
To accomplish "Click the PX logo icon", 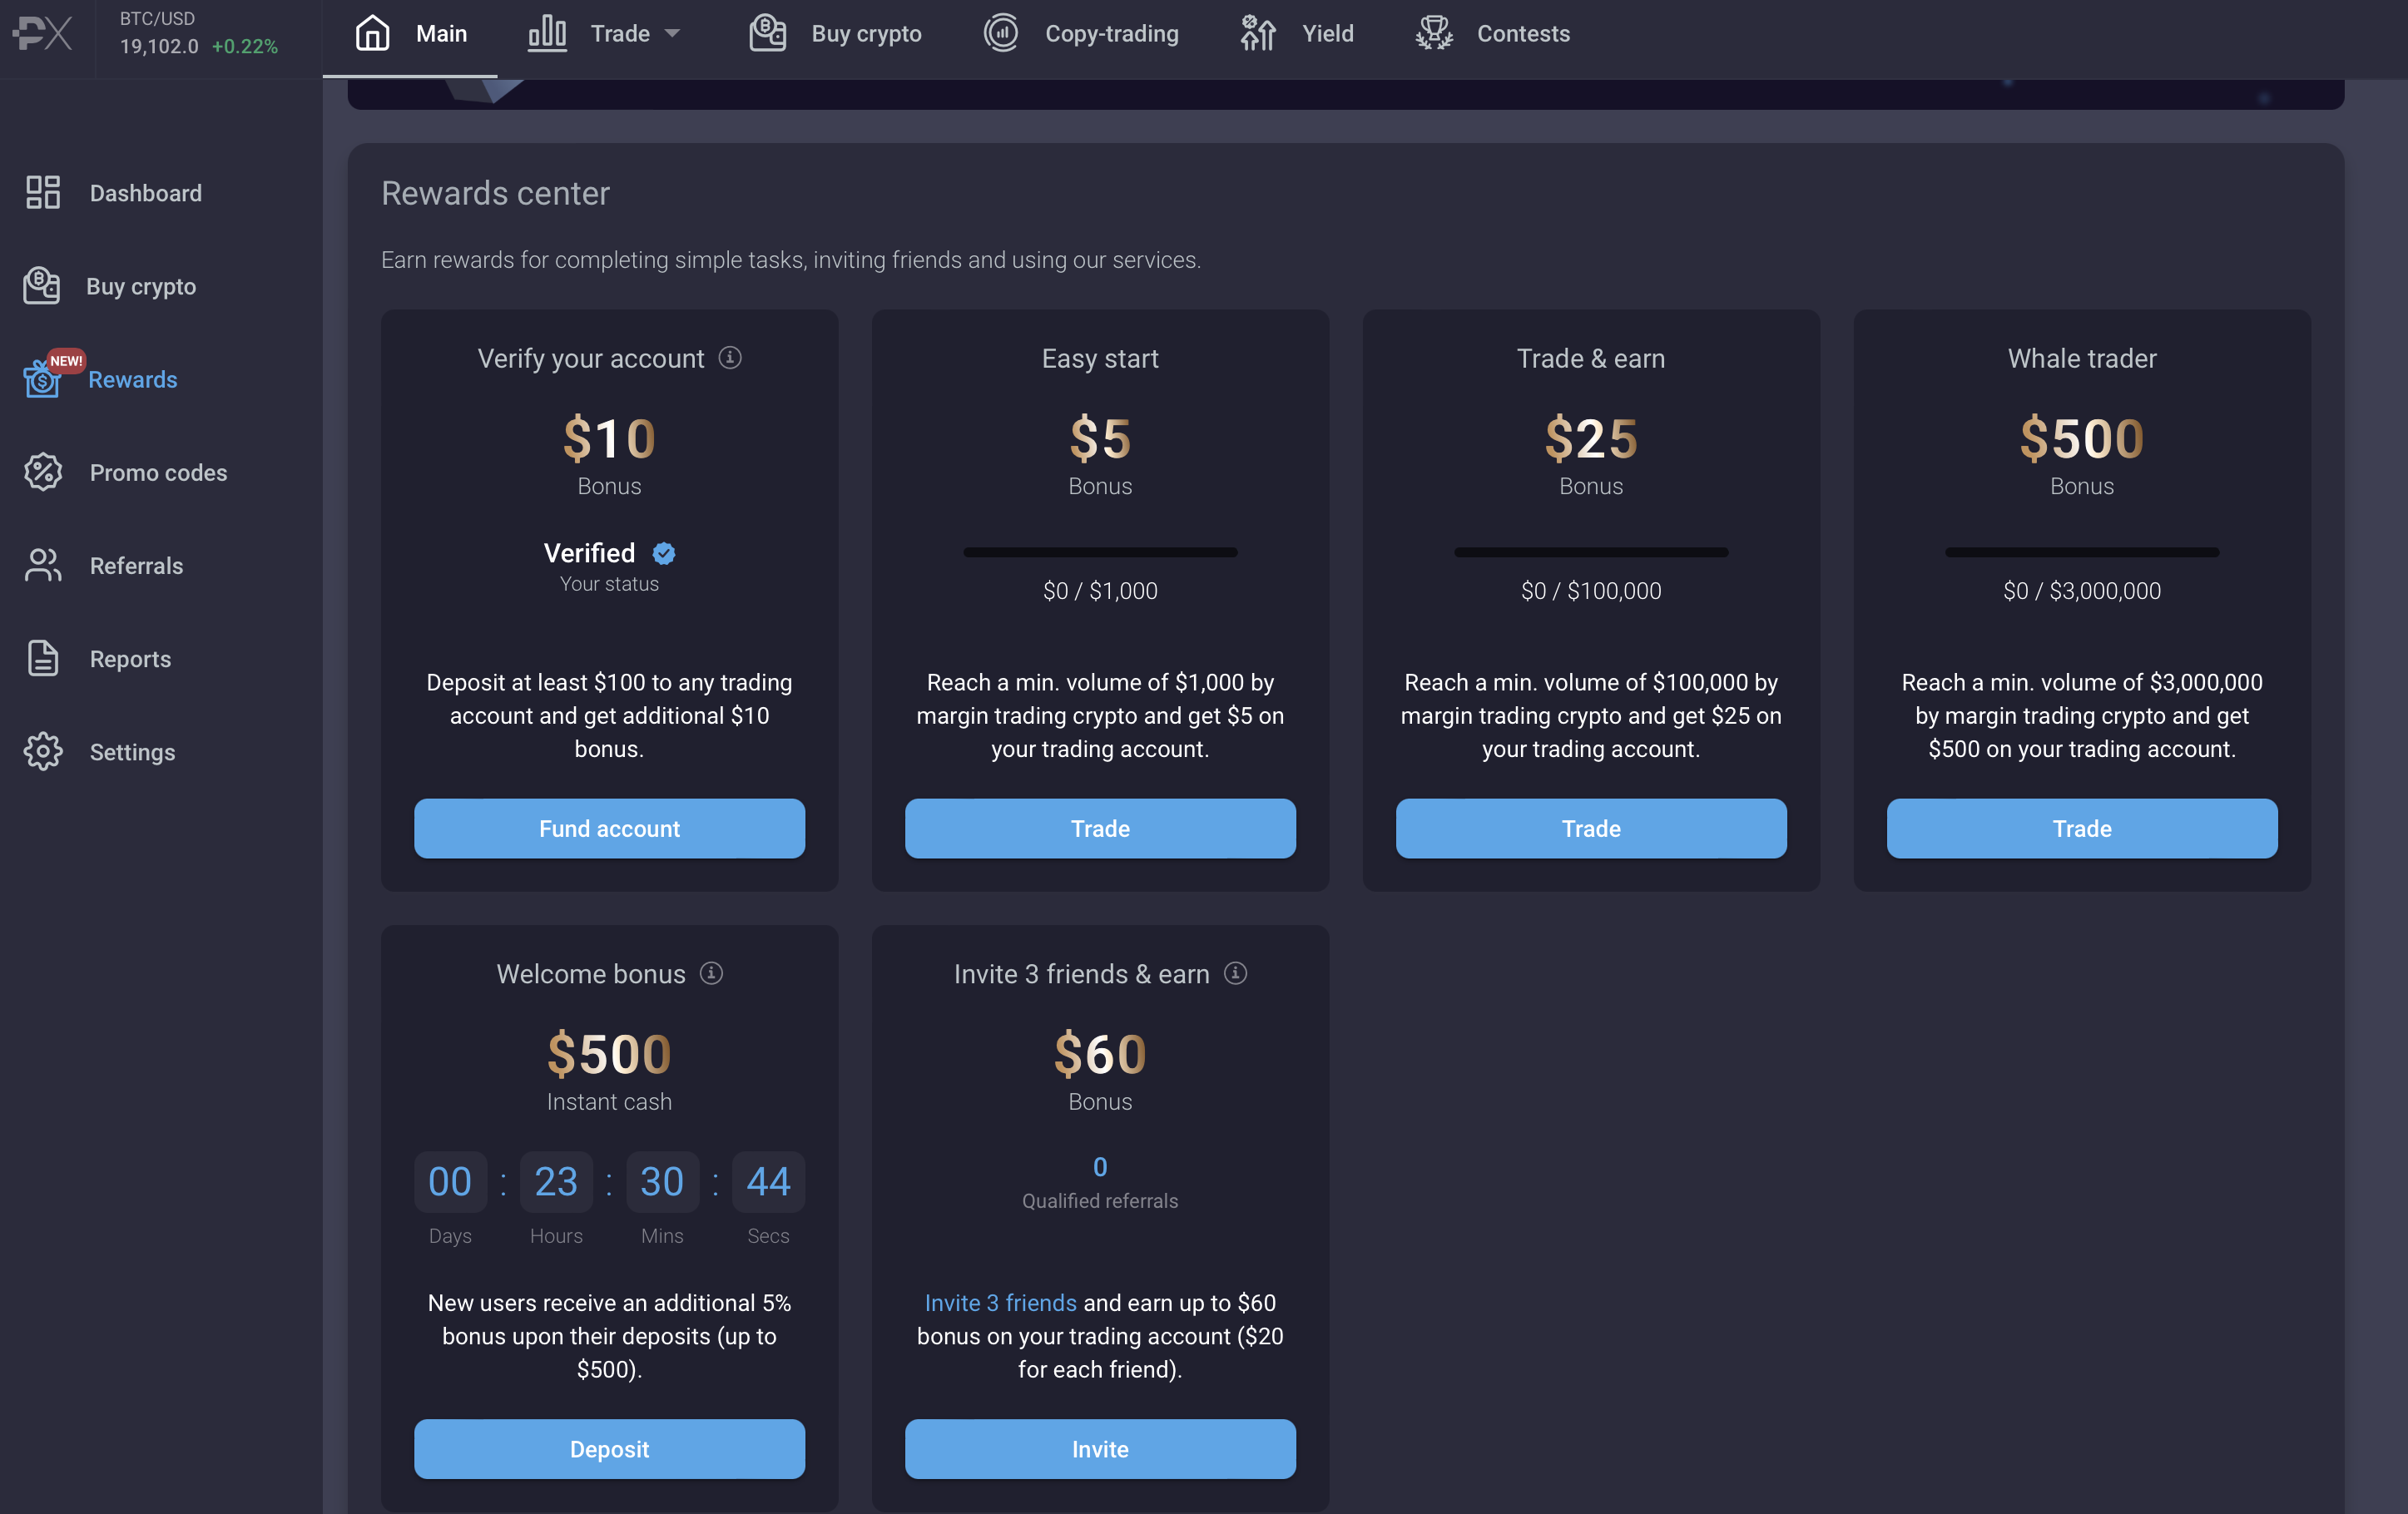I will point(43,33).
